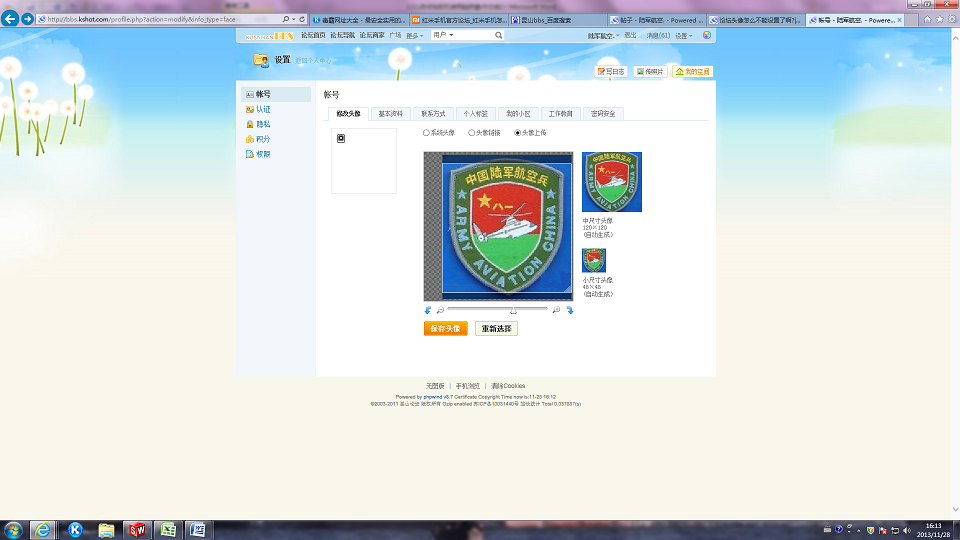Viewport: 960px width, 540px height.
Task: Switch to the 联系方式 tab
Action: point(433,114)
